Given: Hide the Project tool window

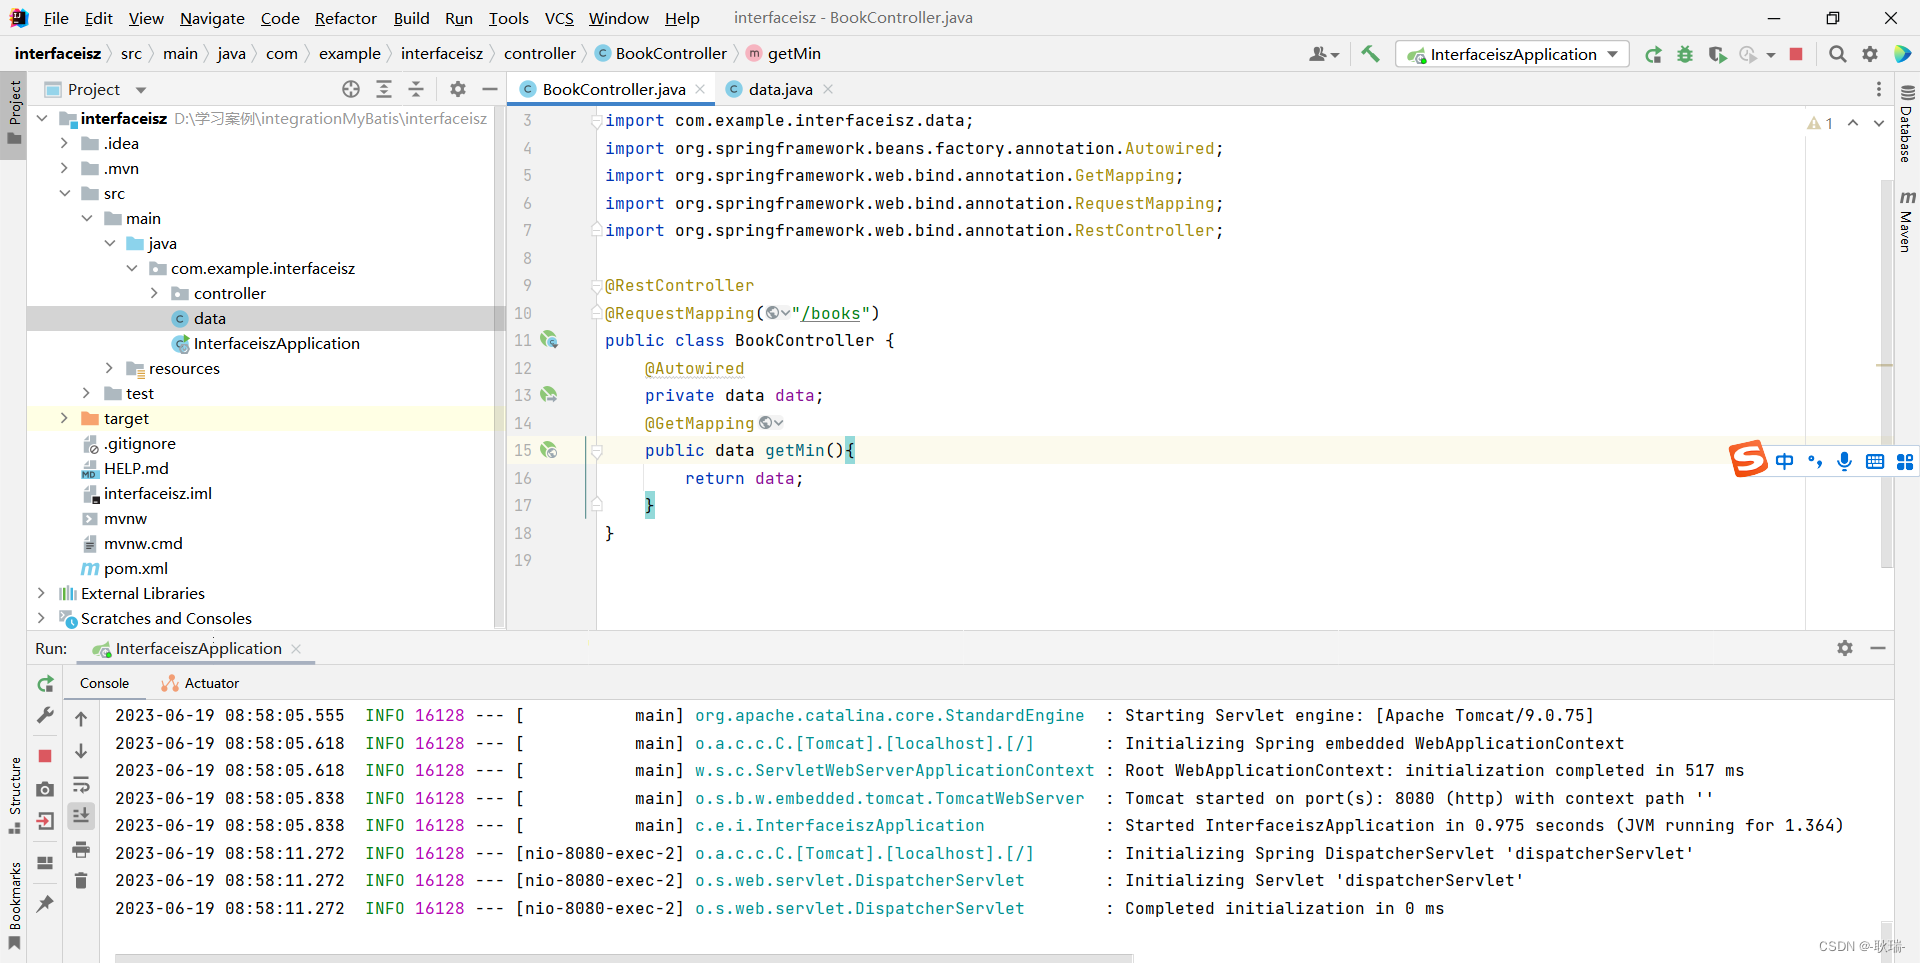Looking at the screenshot, I should (490, 89).
